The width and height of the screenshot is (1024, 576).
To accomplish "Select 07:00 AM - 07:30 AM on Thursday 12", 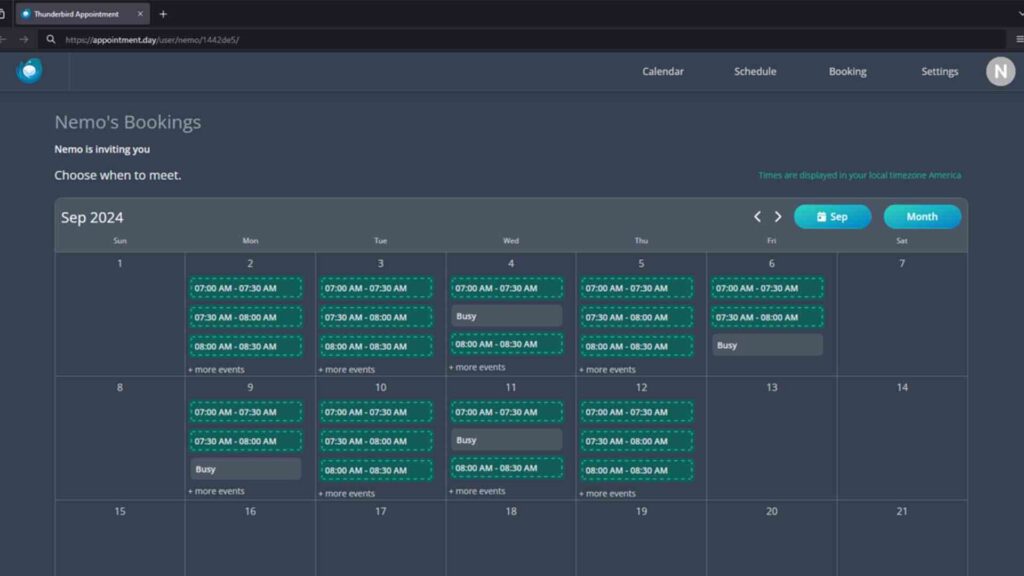I will coord(637,412).
